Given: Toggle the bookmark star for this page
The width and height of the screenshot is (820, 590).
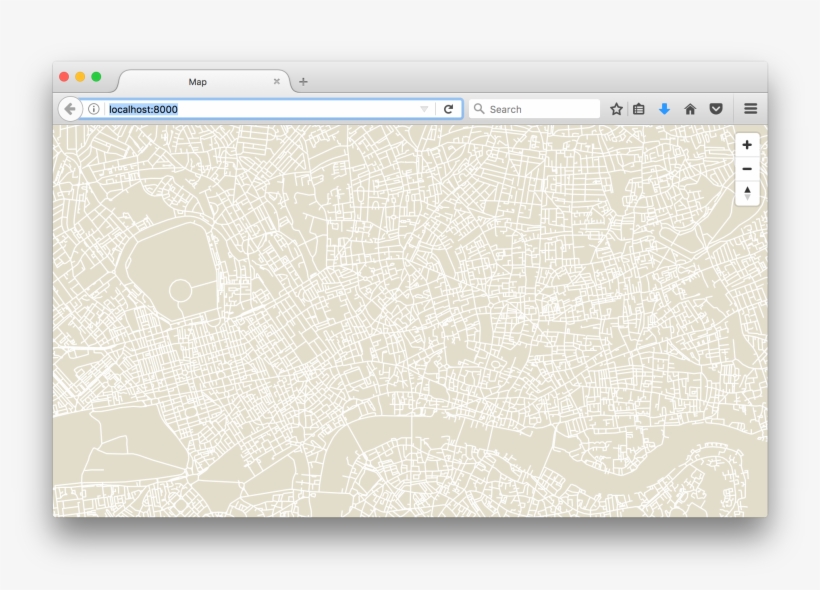Looking at the screenshot, I should (x=615, y=108).
